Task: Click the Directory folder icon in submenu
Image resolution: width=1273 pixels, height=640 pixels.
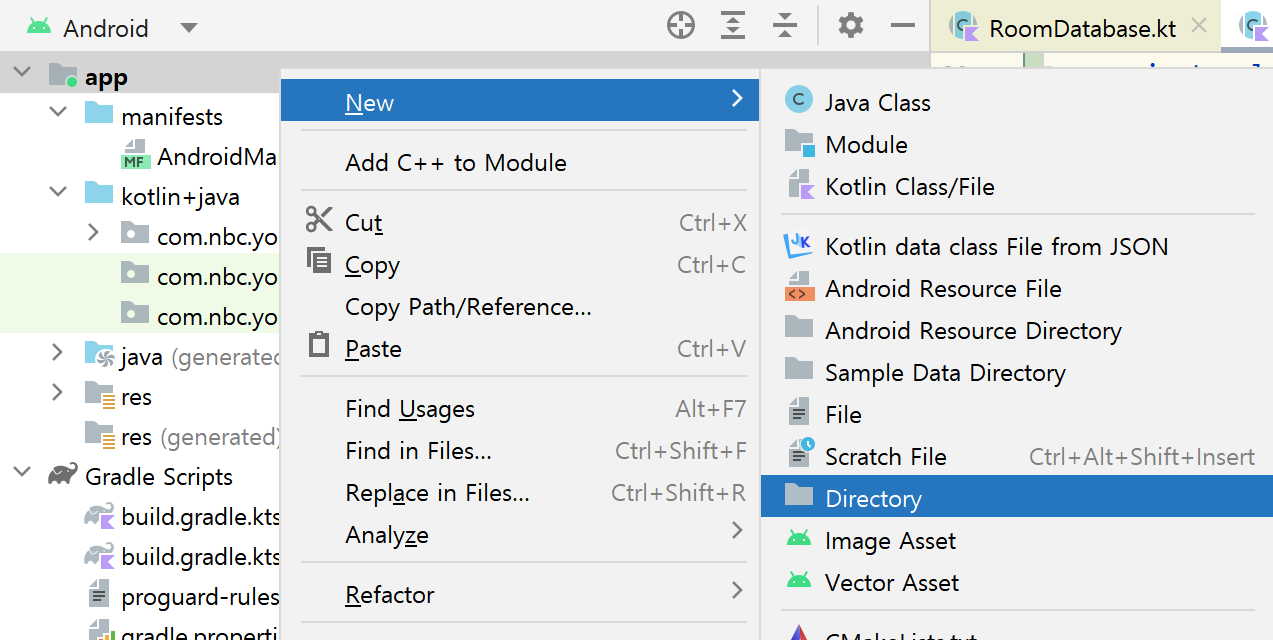Action: point(799,496)
